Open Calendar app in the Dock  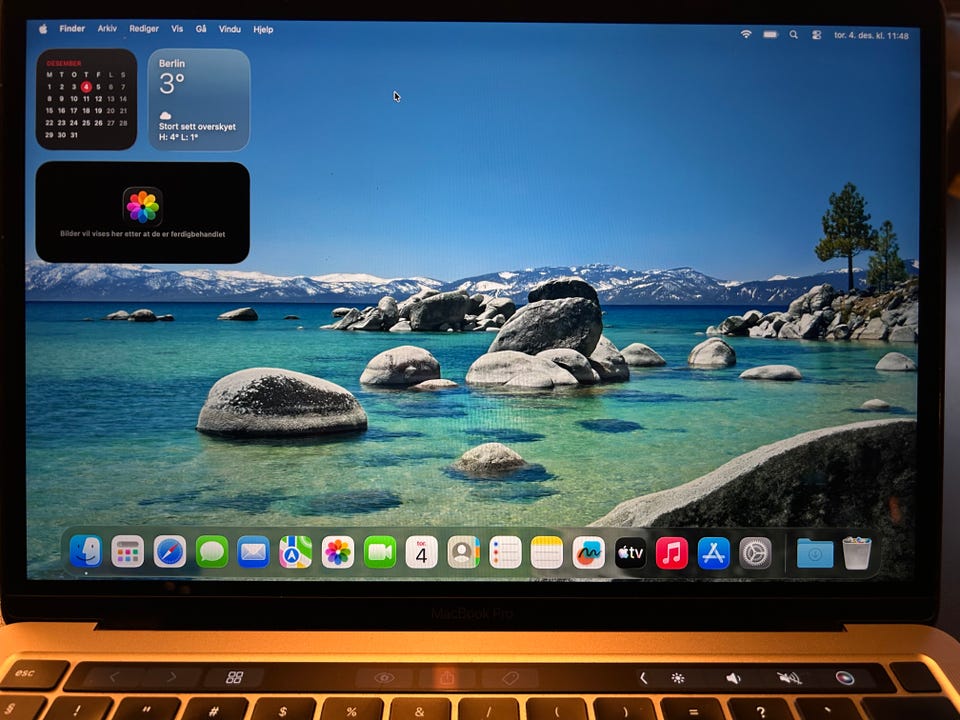tap(421, 552)
